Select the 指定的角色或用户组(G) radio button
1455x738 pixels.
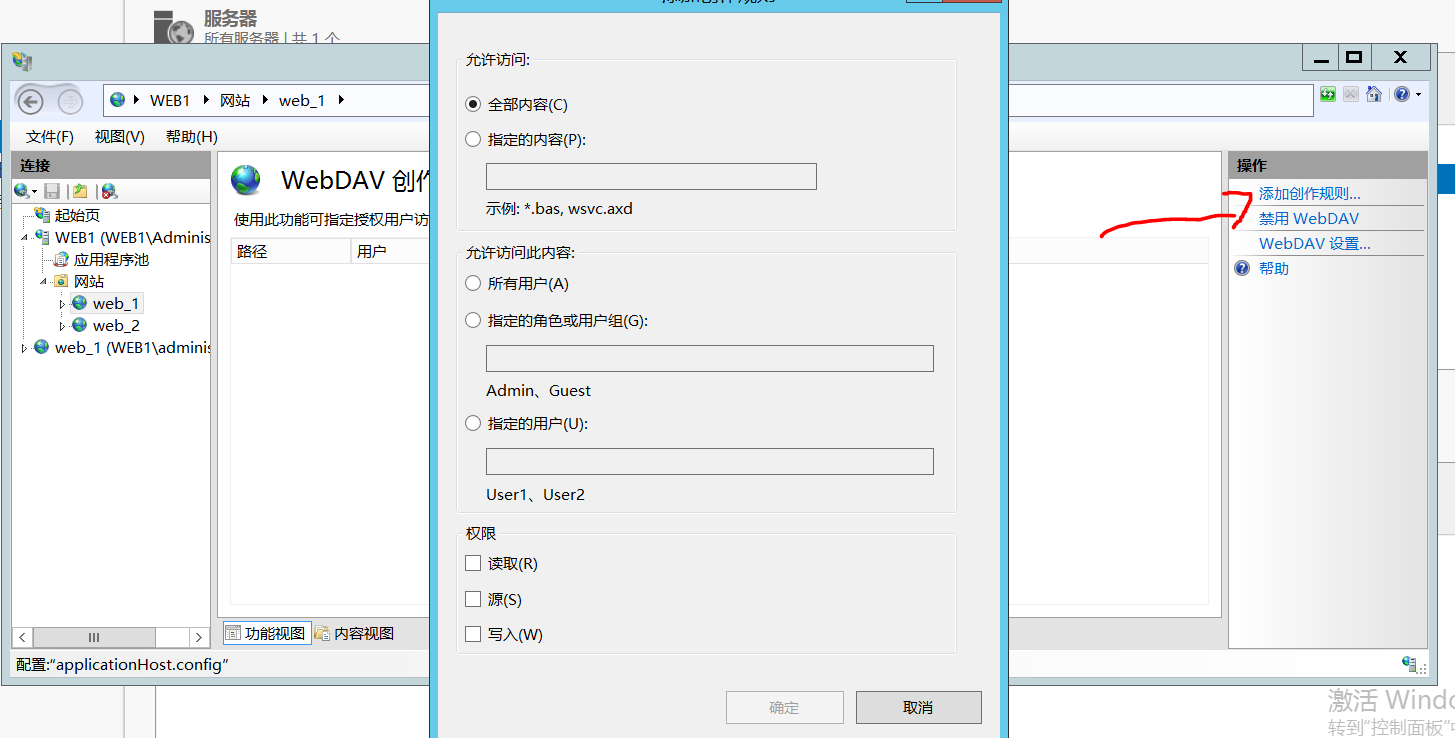[473, 321]
